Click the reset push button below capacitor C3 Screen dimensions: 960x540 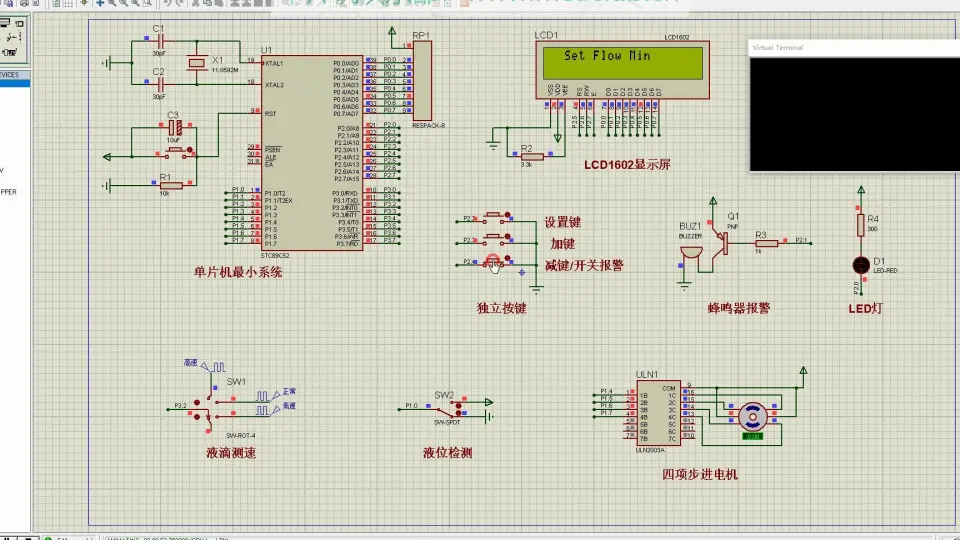coord(176,151)
